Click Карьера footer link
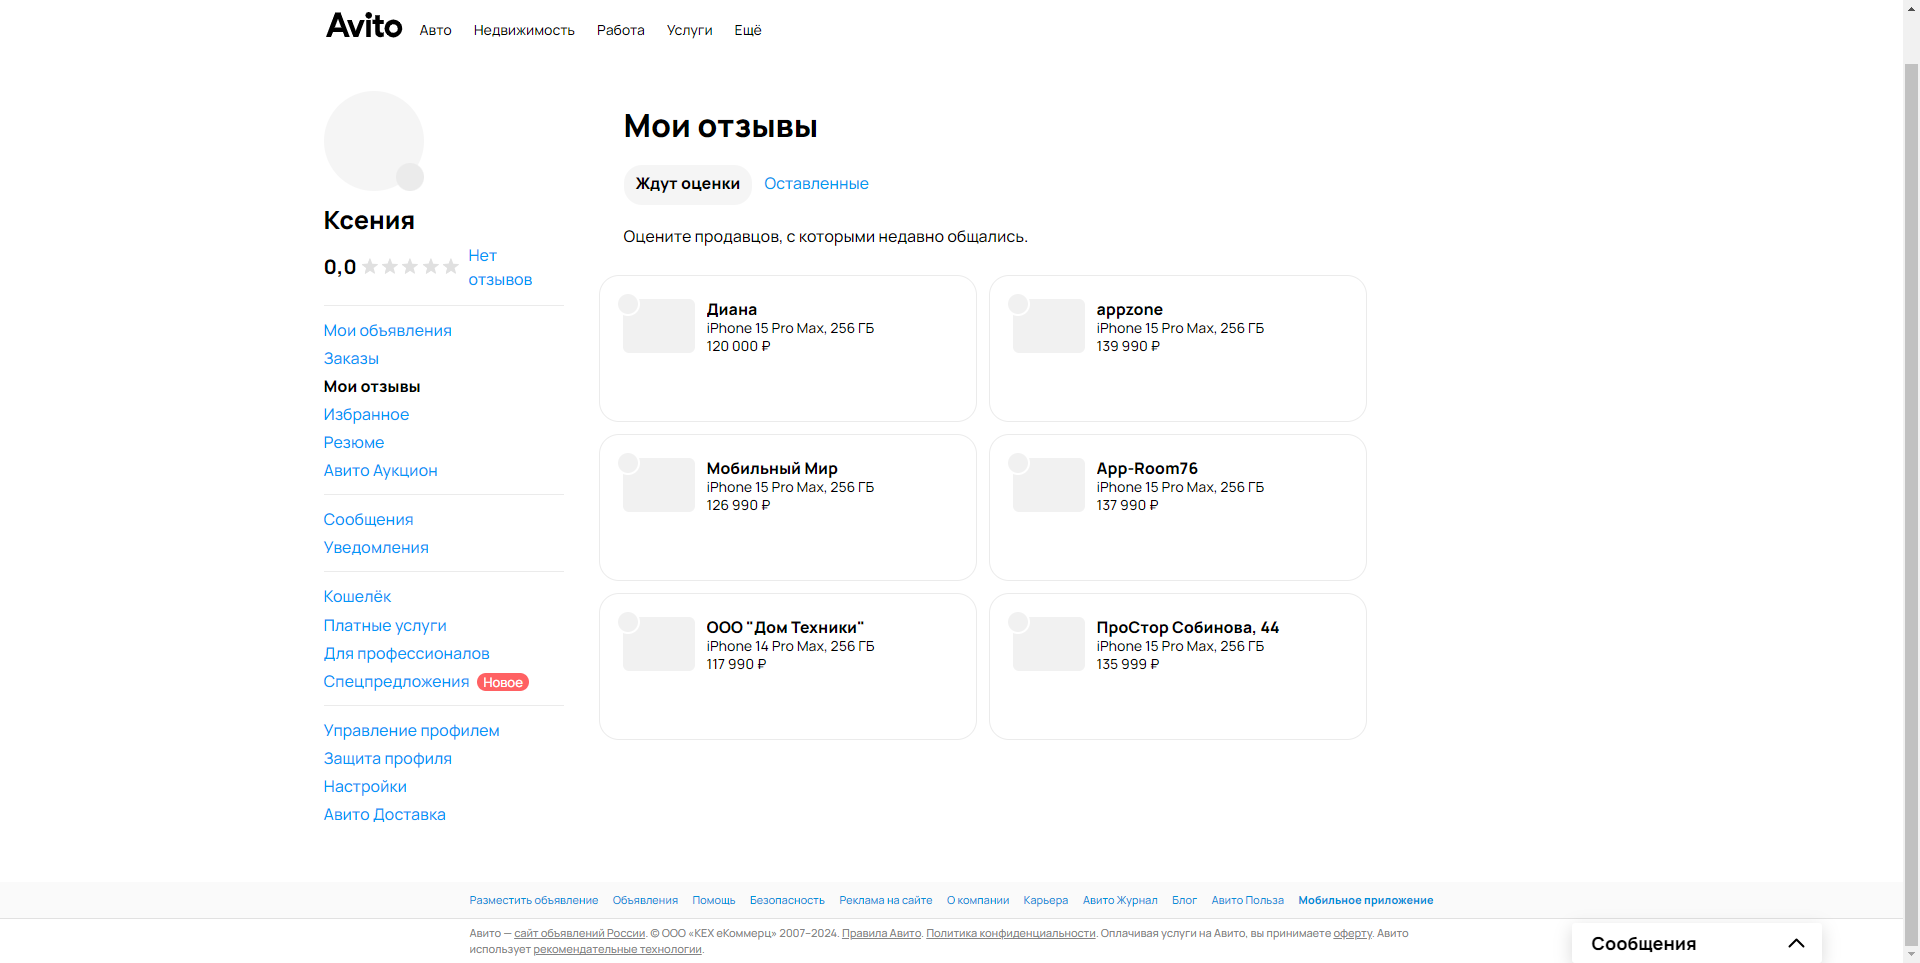The image size is (1920, 963). (x=1046, y=901)
